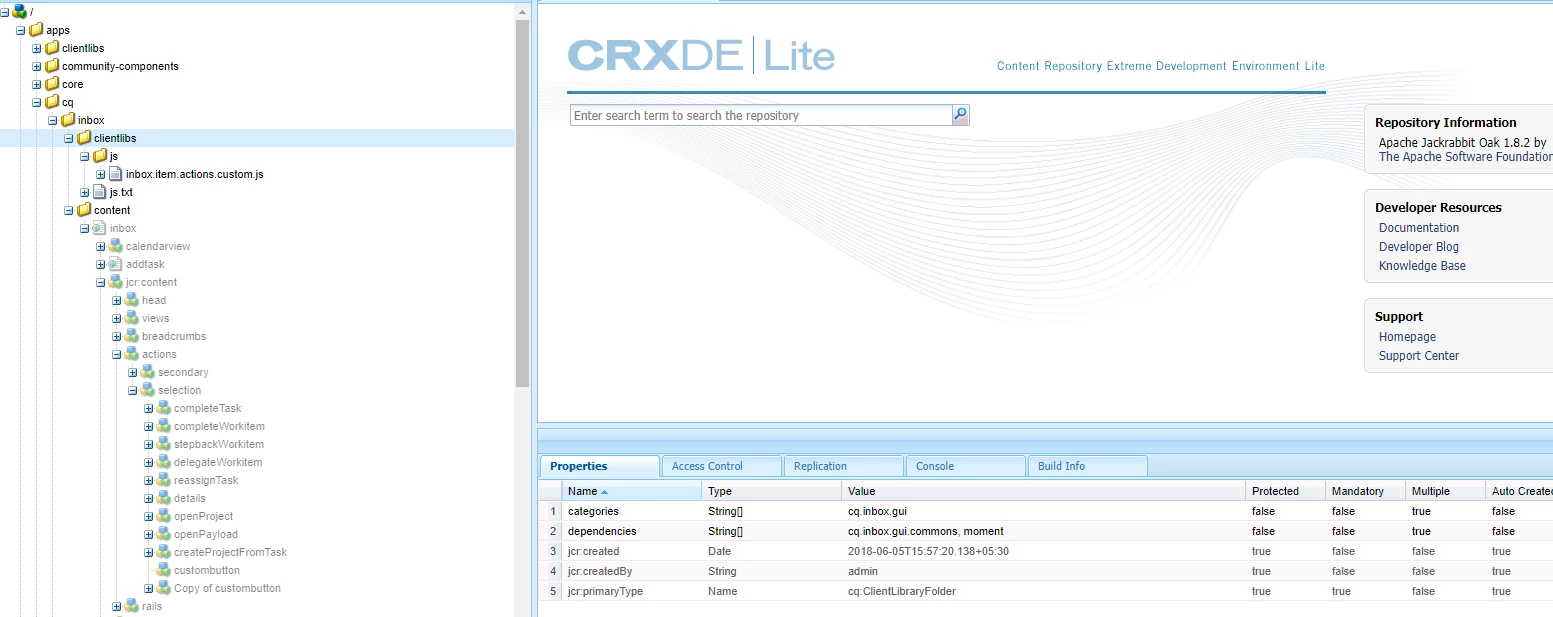
Task: Click secondary node icon
Action: pyautogui.click(x=148, y=372)
